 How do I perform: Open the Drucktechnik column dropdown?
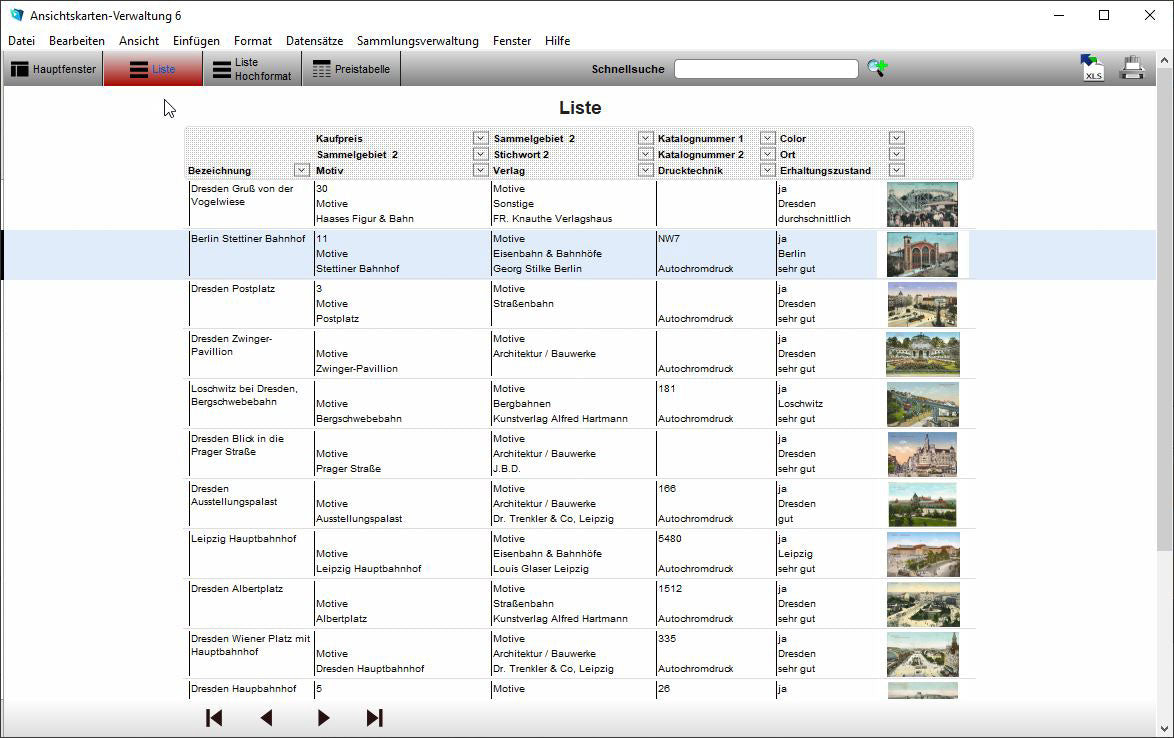tap(767, 170)
